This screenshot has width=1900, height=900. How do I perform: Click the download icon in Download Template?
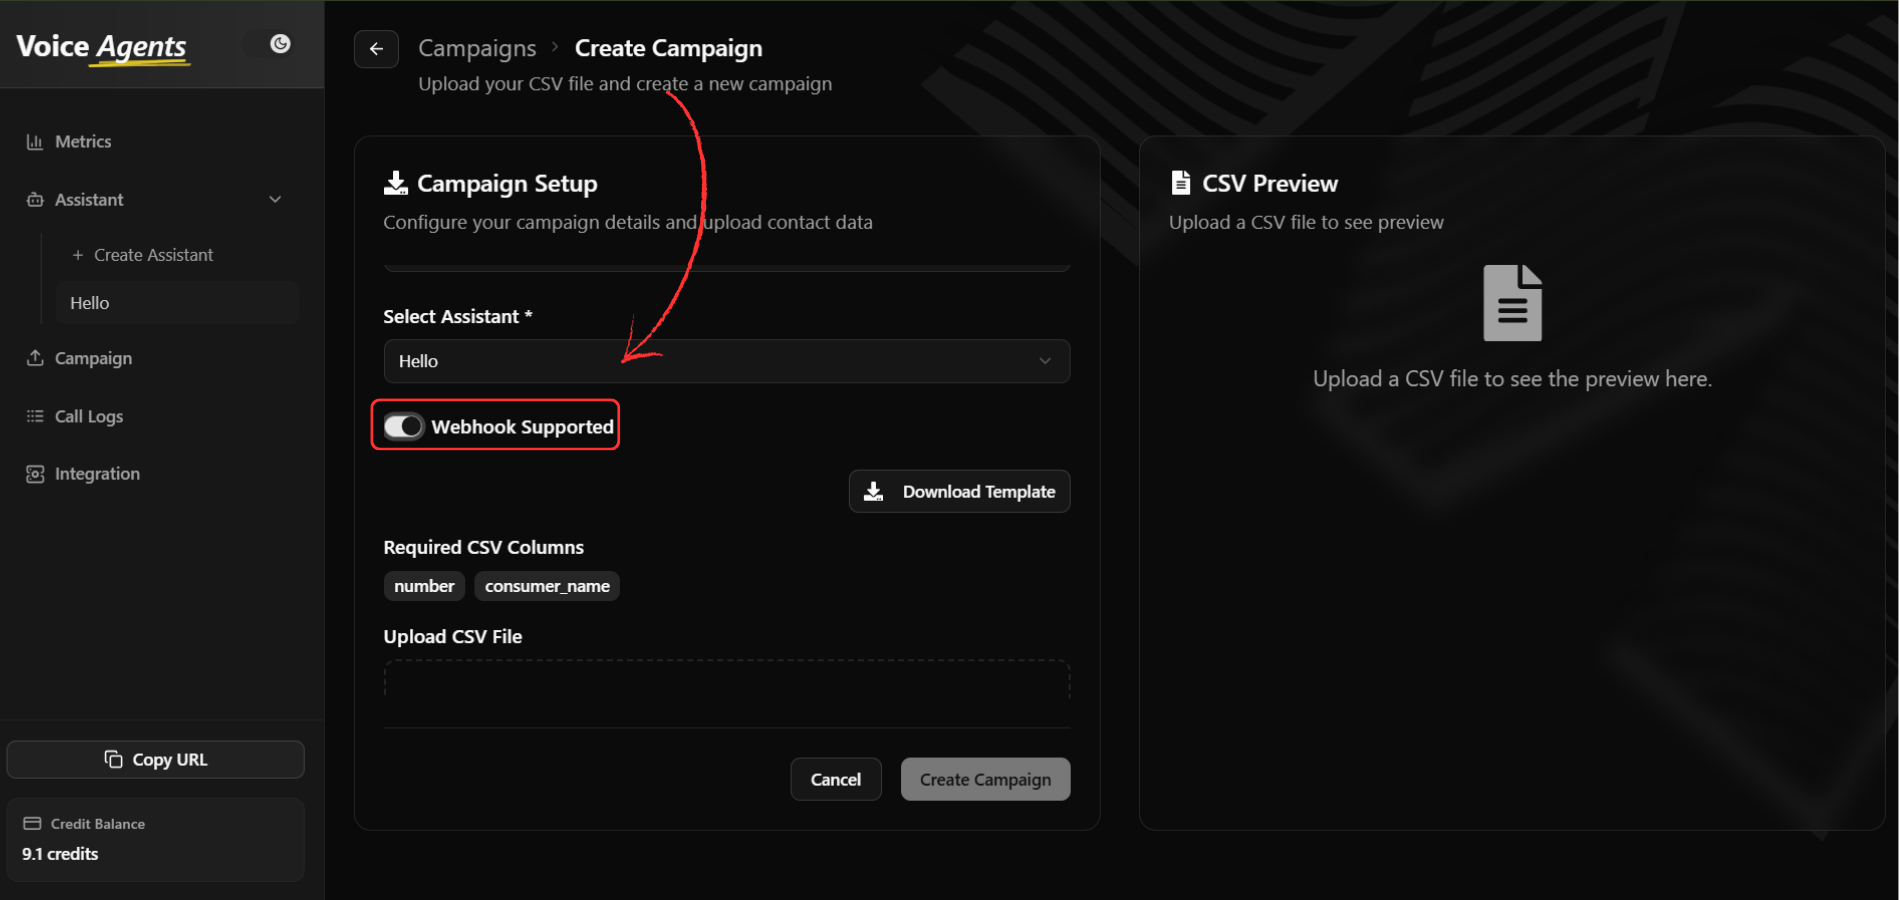pos(874,492)
